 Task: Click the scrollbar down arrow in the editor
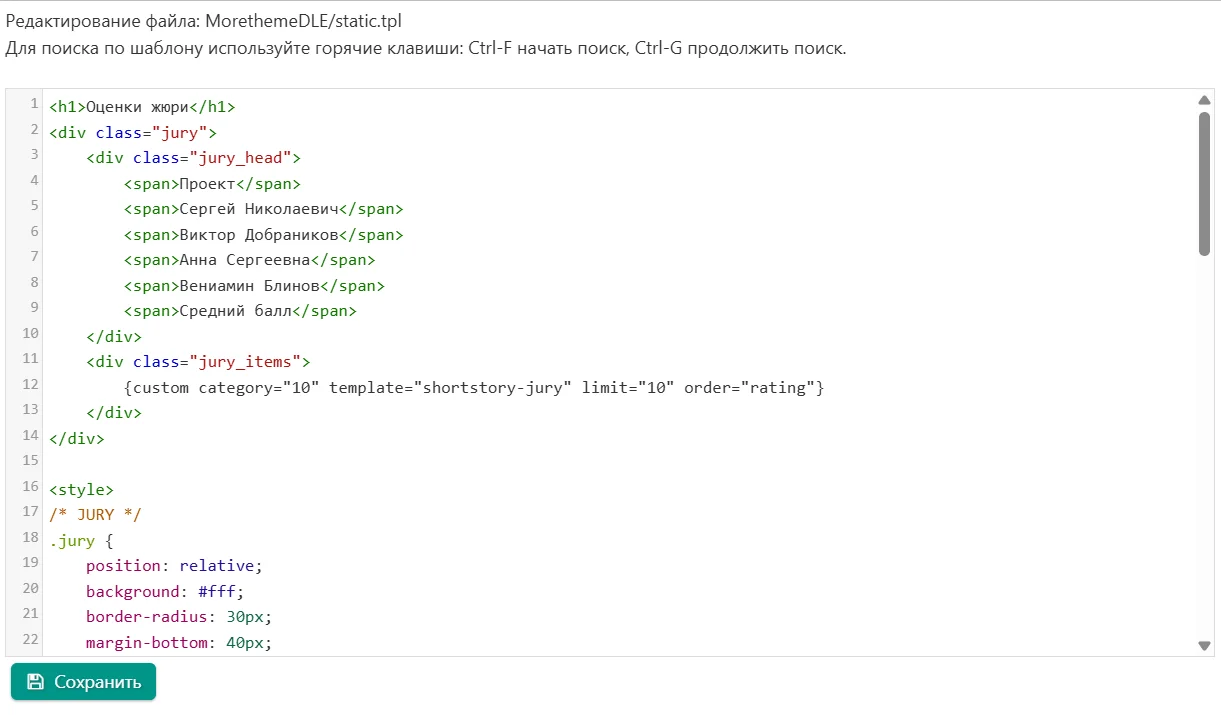(x=1204, y=646)
